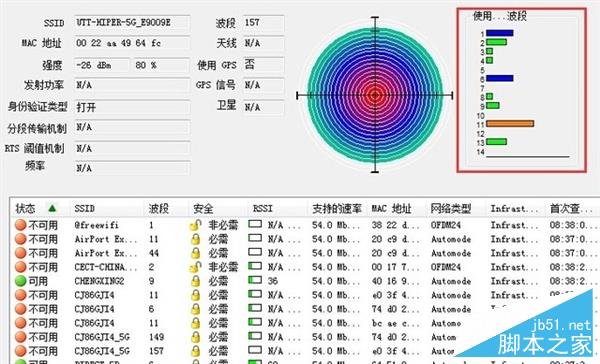Sort by the RSSI column header
Viewport: 600px width, 364px height.
coord(262,209)
